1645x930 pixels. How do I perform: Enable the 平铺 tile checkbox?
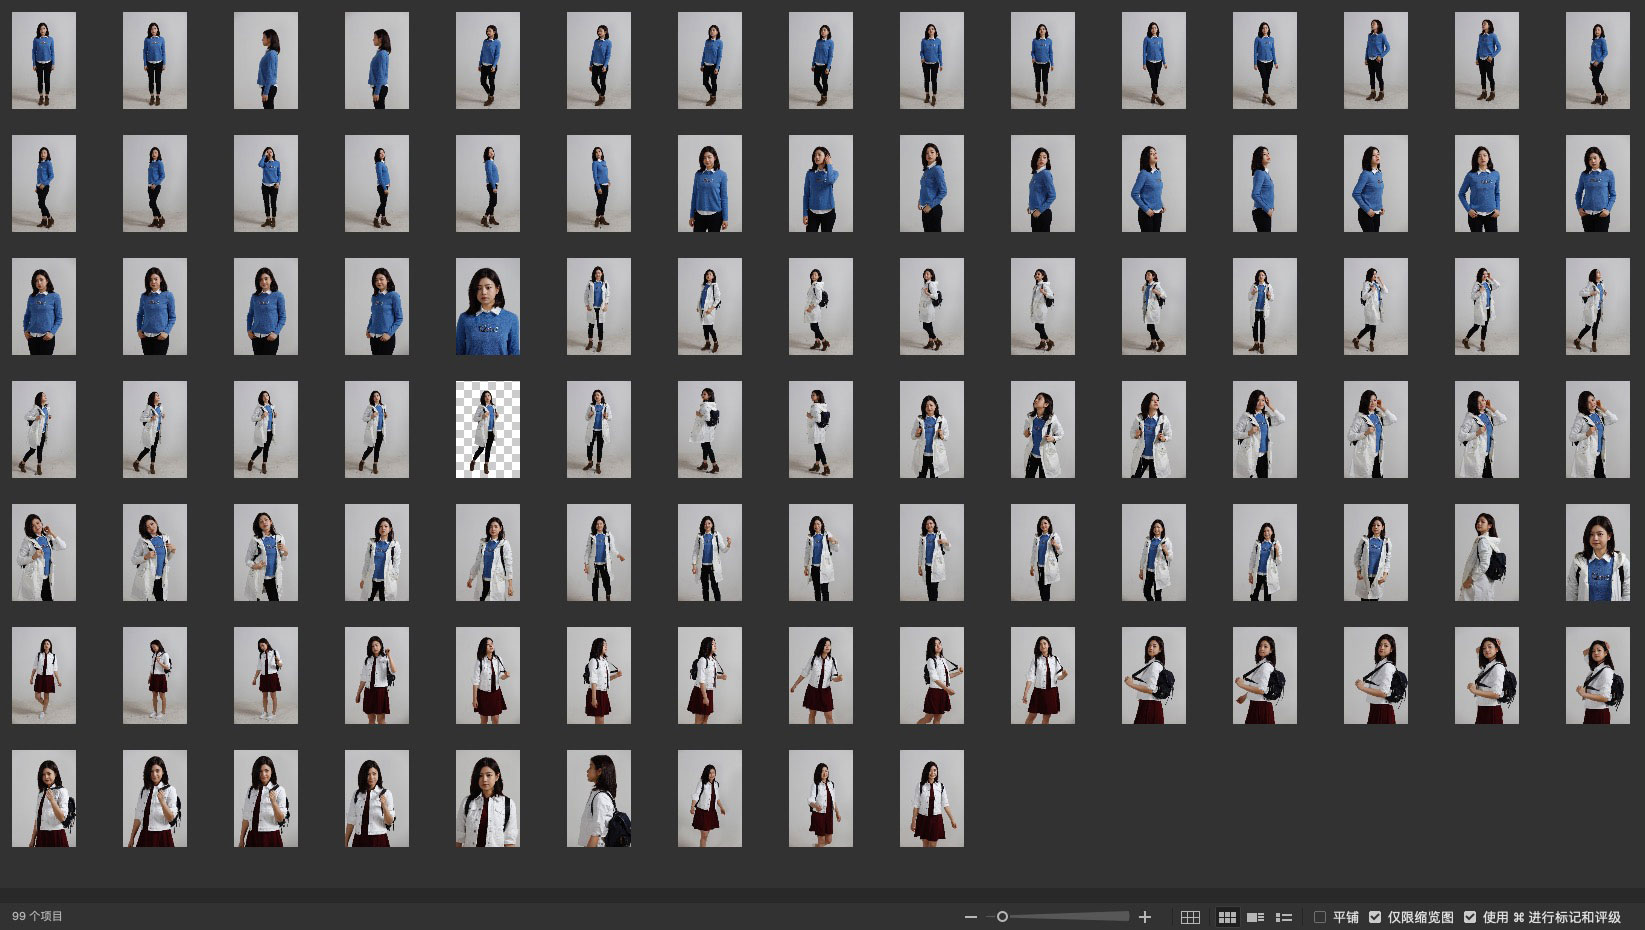pyautogui.click(x=1320, y=917)
